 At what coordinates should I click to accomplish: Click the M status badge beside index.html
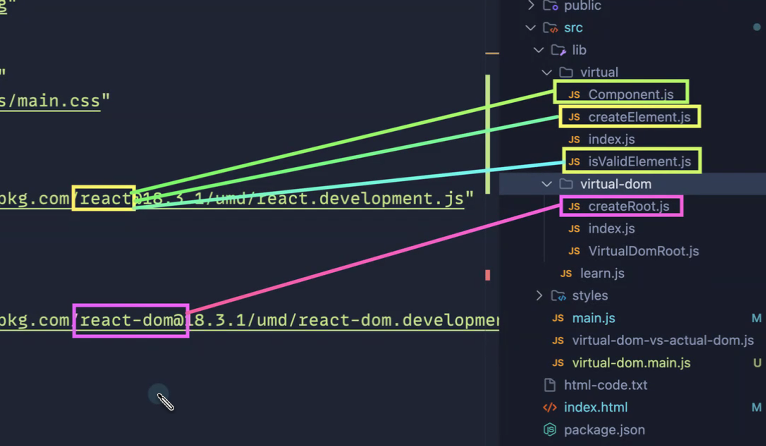click(756, 407)
